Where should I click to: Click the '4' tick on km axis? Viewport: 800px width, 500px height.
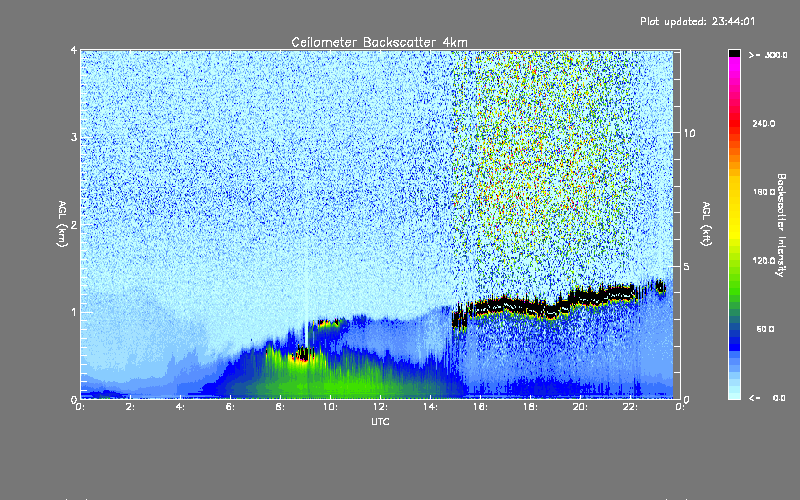(74, 51)
